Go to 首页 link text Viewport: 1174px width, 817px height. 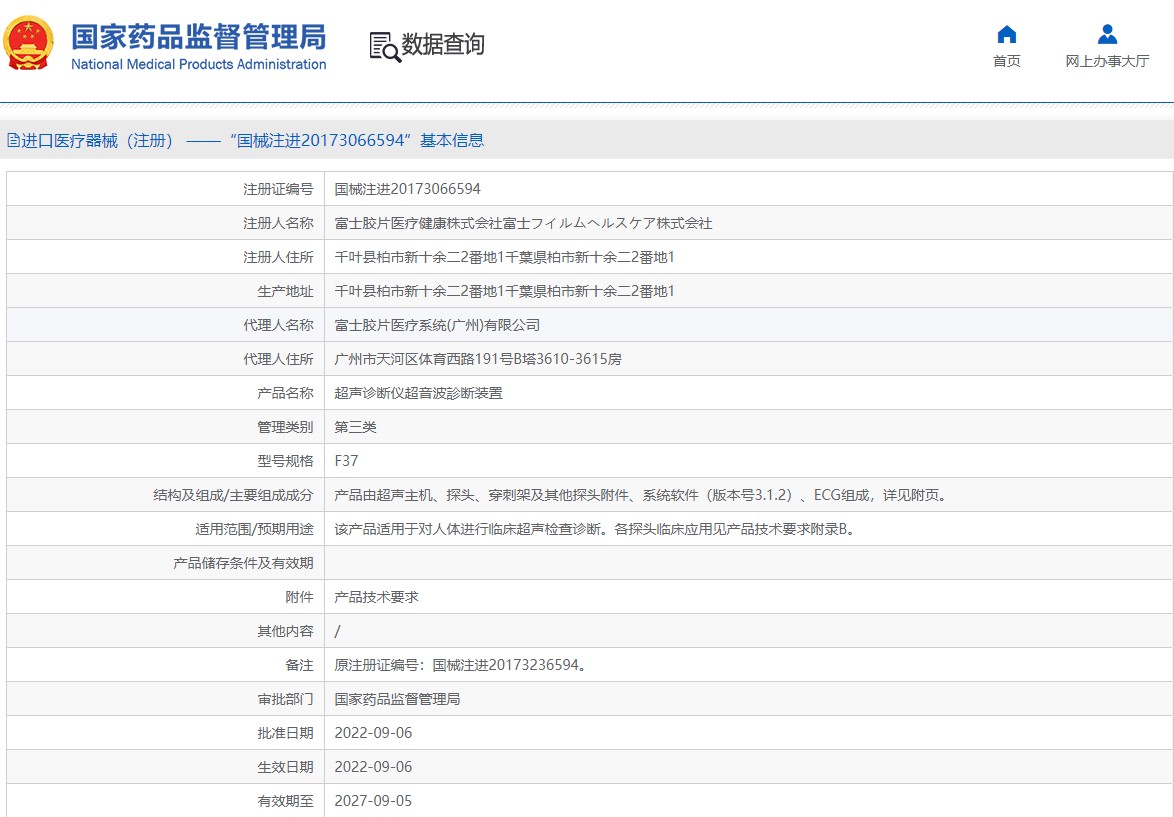point(1006,61)
